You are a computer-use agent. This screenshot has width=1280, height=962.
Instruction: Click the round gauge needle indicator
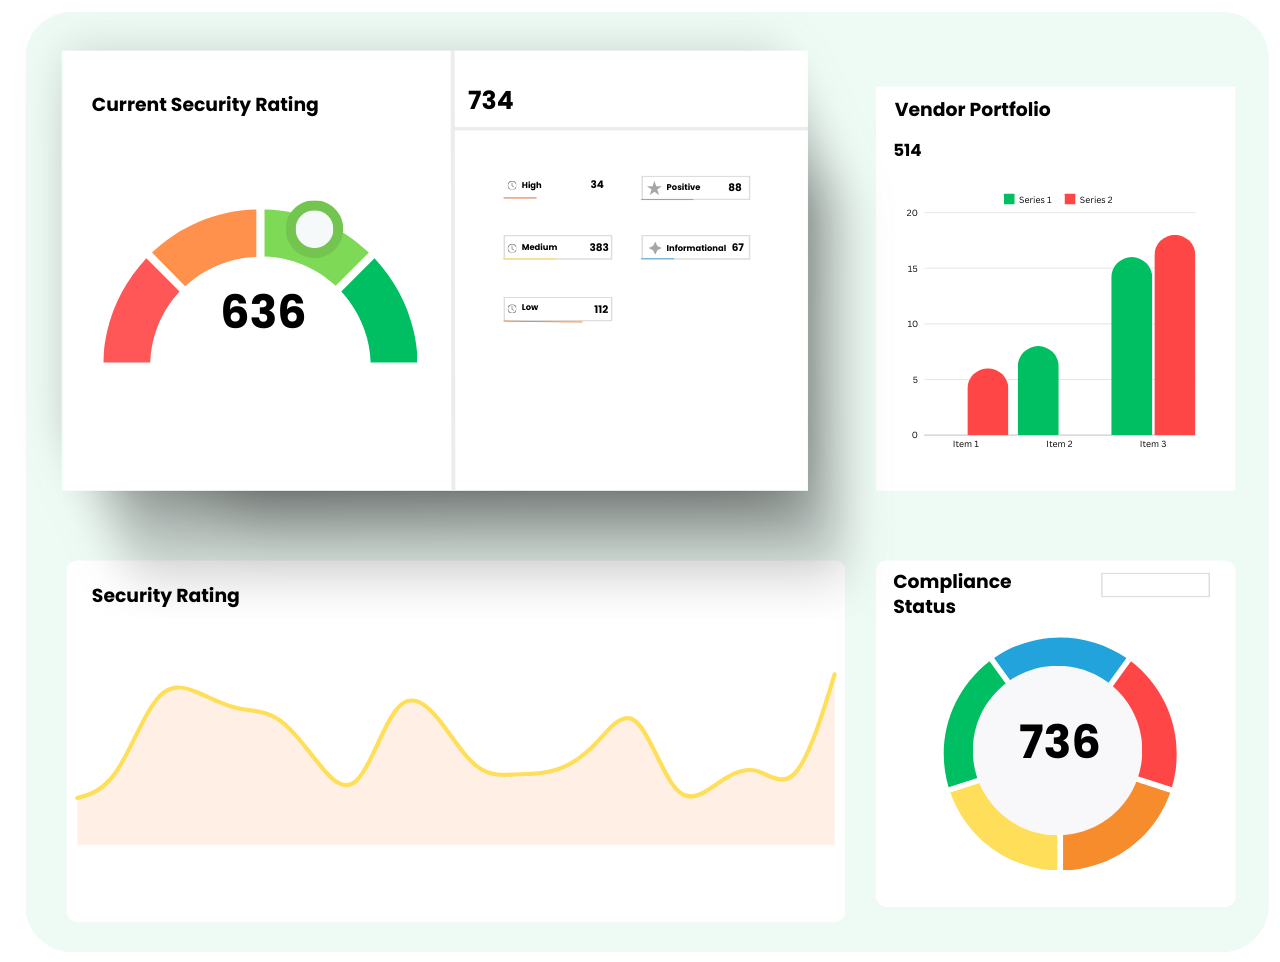tap(314, 229)
